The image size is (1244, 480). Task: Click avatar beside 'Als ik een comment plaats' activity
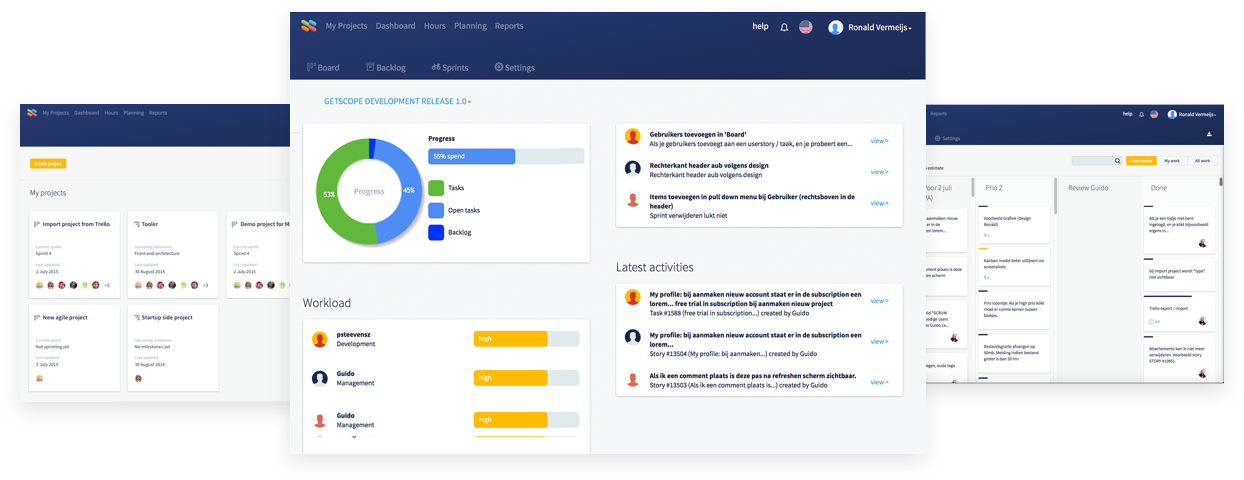tap(632, 379)
